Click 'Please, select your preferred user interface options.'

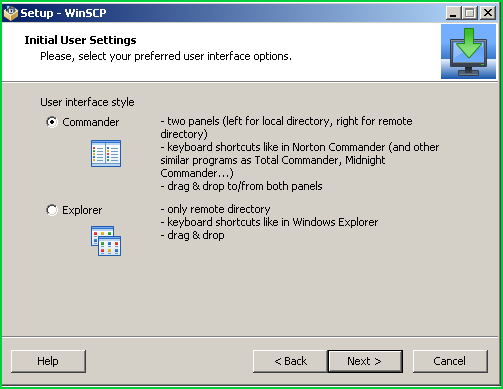(166, 56)
